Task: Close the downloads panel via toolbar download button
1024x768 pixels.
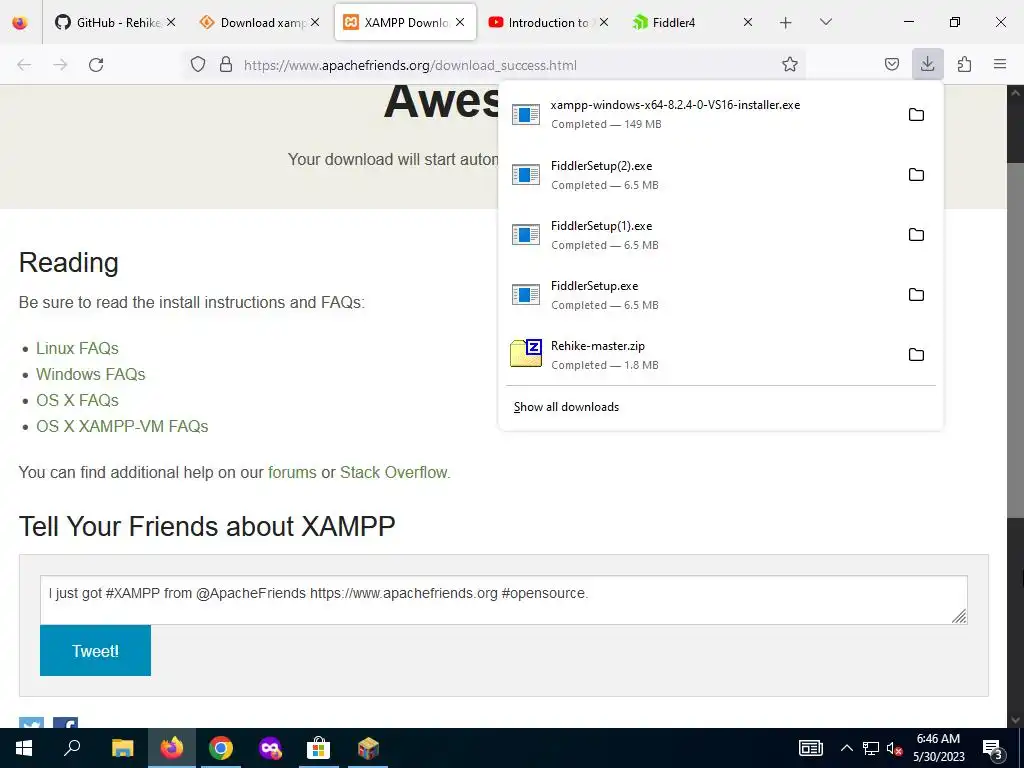Action: (927, 65)
